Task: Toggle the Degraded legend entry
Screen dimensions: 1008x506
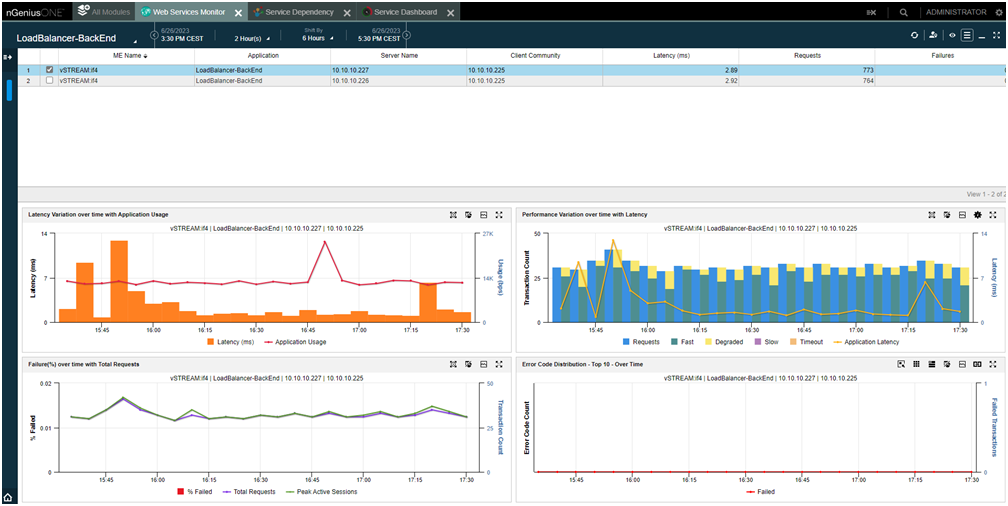Action: pos(723,342)
